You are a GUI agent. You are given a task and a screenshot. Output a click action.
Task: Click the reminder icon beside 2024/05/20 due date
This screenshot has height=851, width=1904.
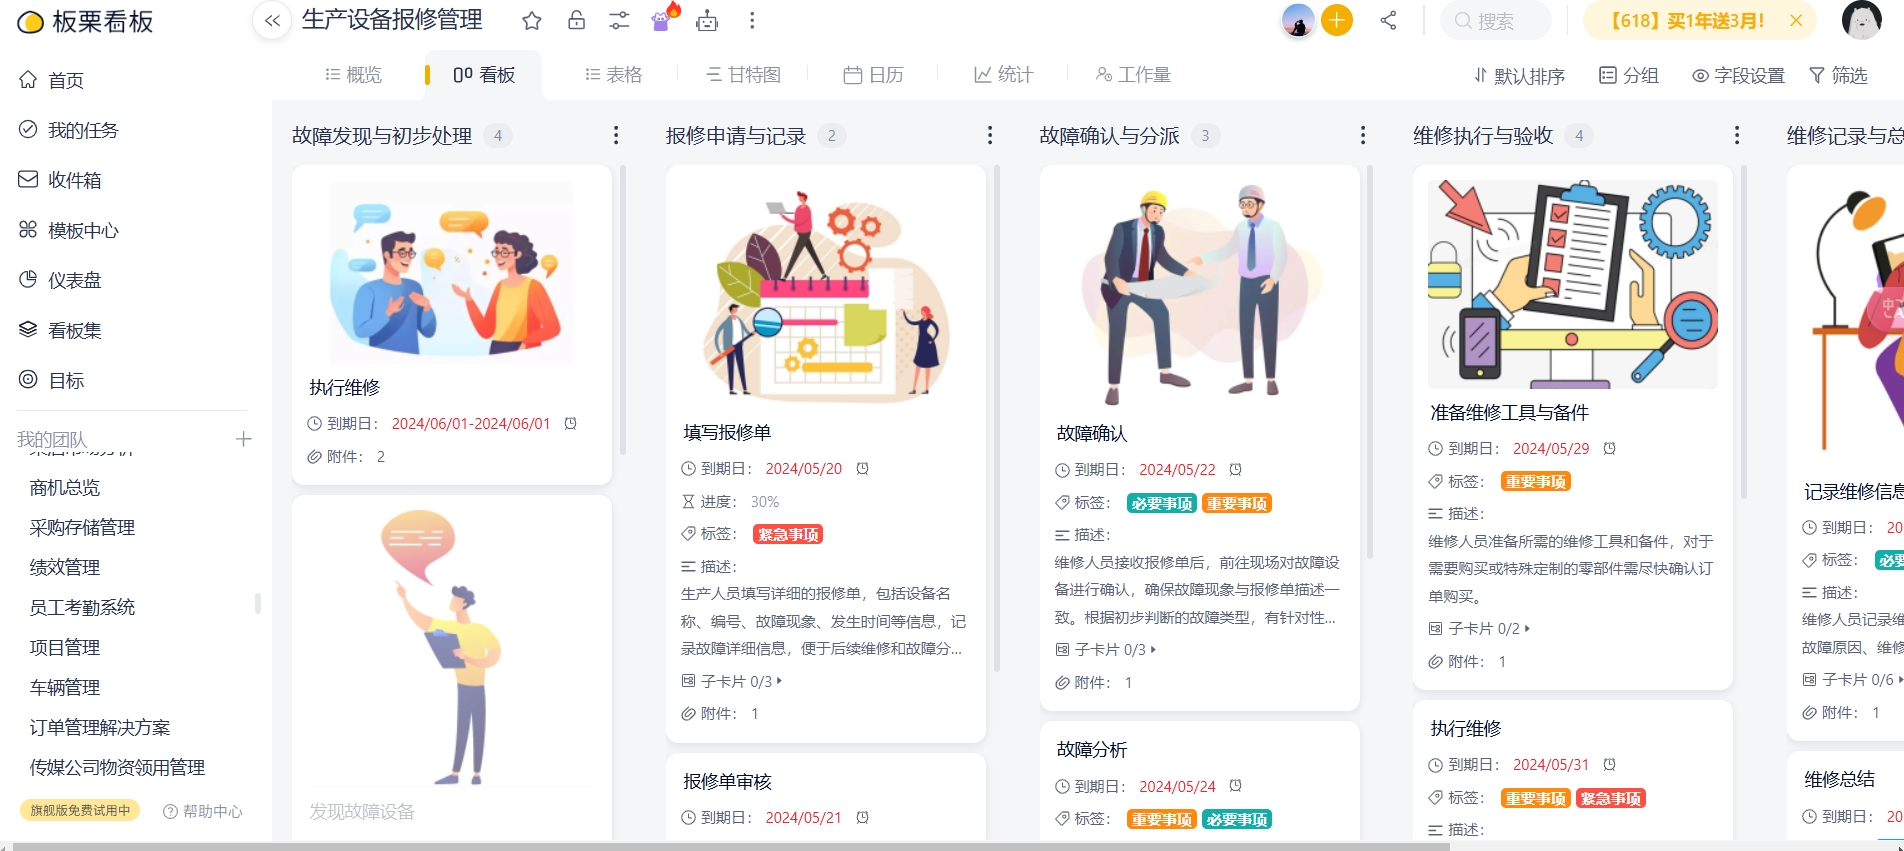(862, 468)
